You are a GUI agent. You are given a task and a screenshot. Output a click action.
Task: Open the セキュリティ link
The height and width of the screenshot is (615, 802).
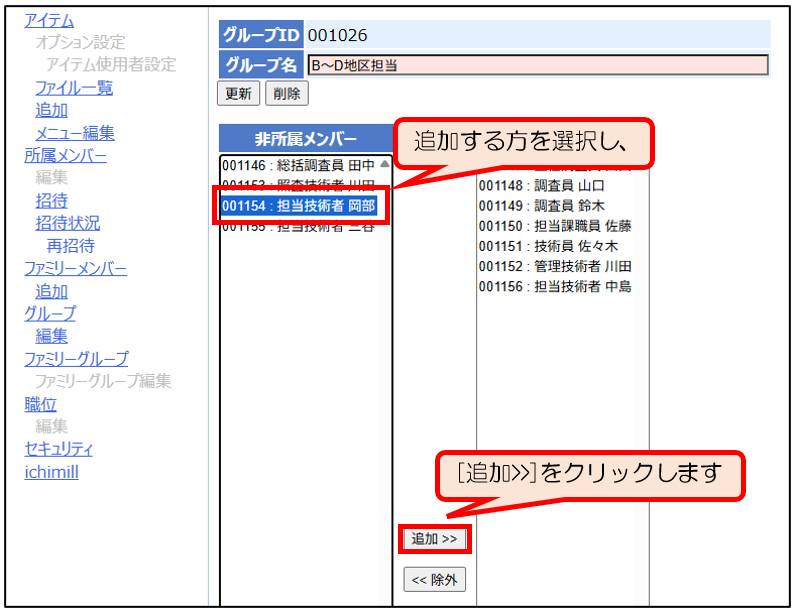point(58,449)
